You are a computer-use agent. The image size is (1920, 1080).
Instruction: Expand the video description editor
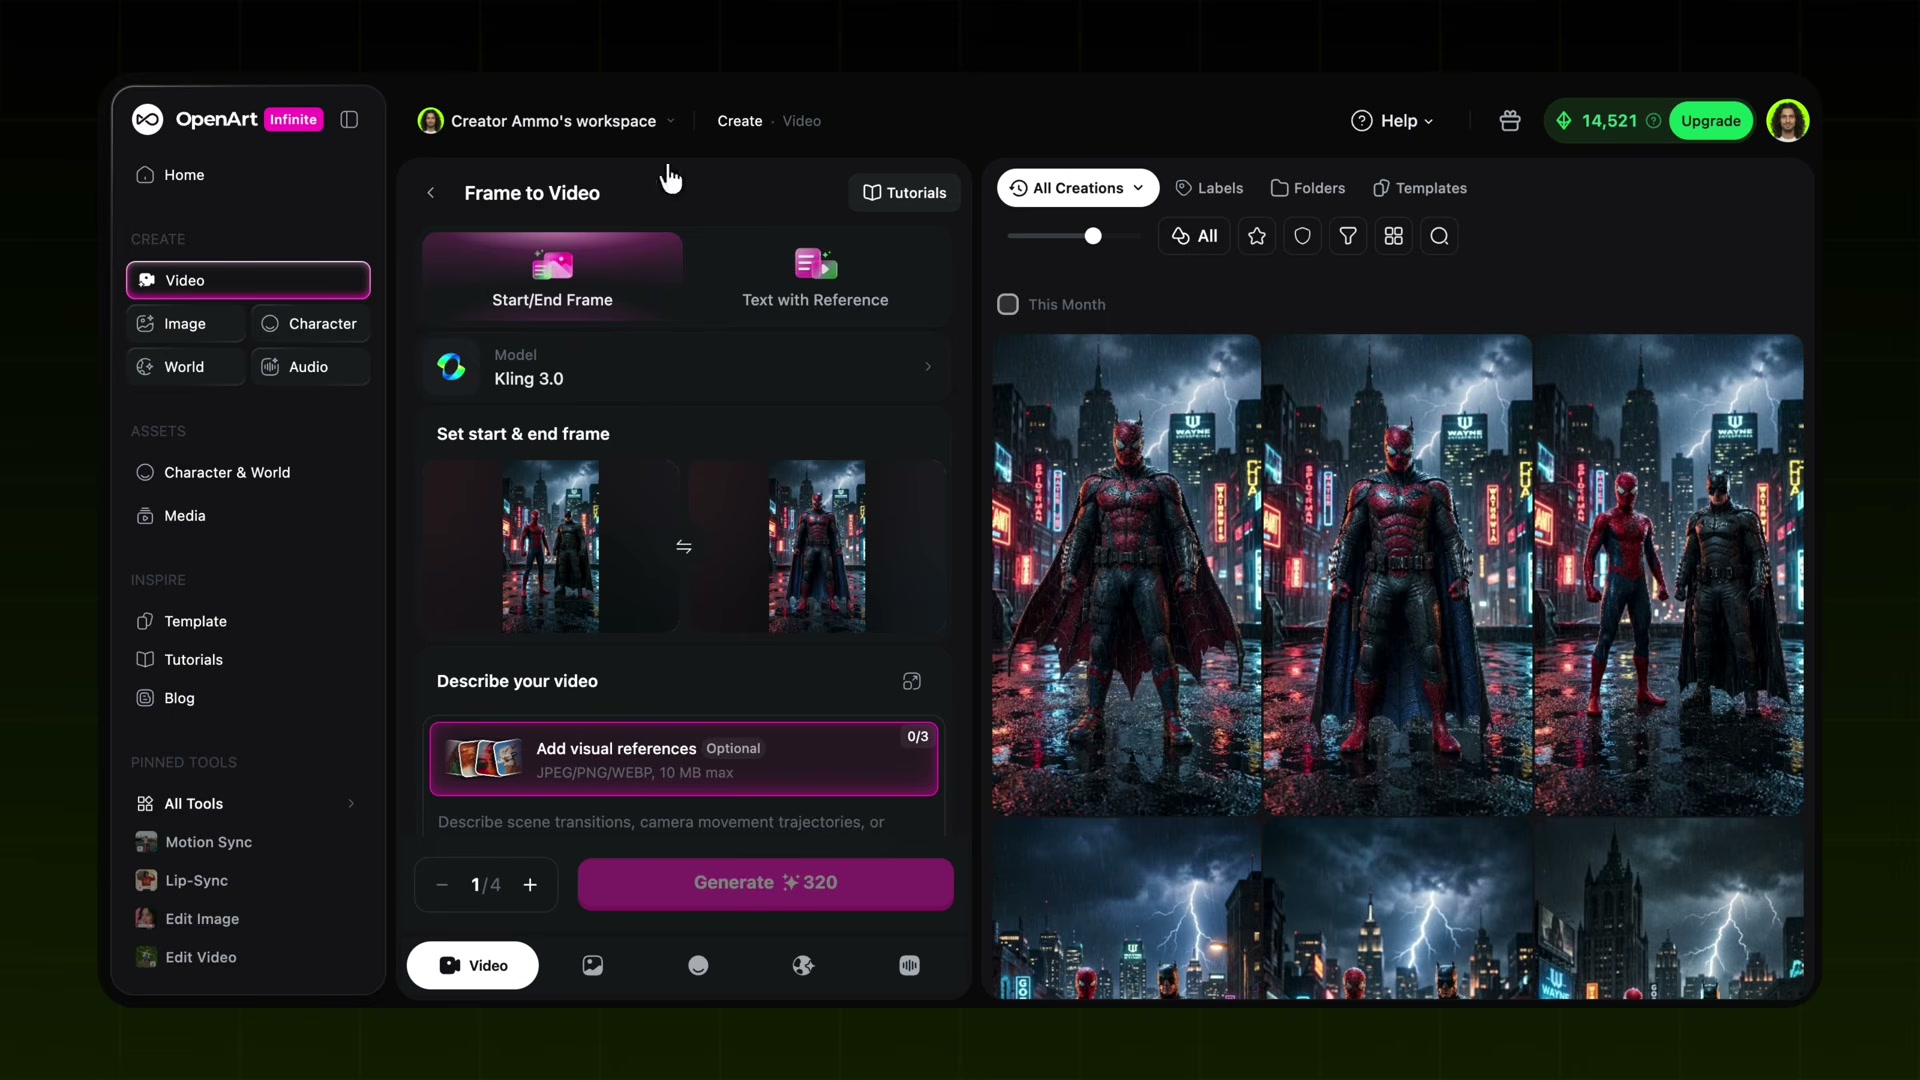[x=911, y=682]
